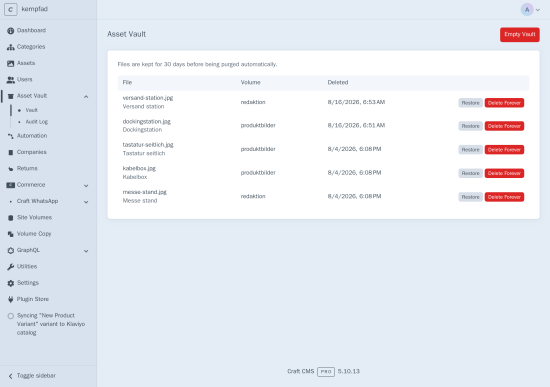Click the Categories sitemap icon

coord(11,47)
